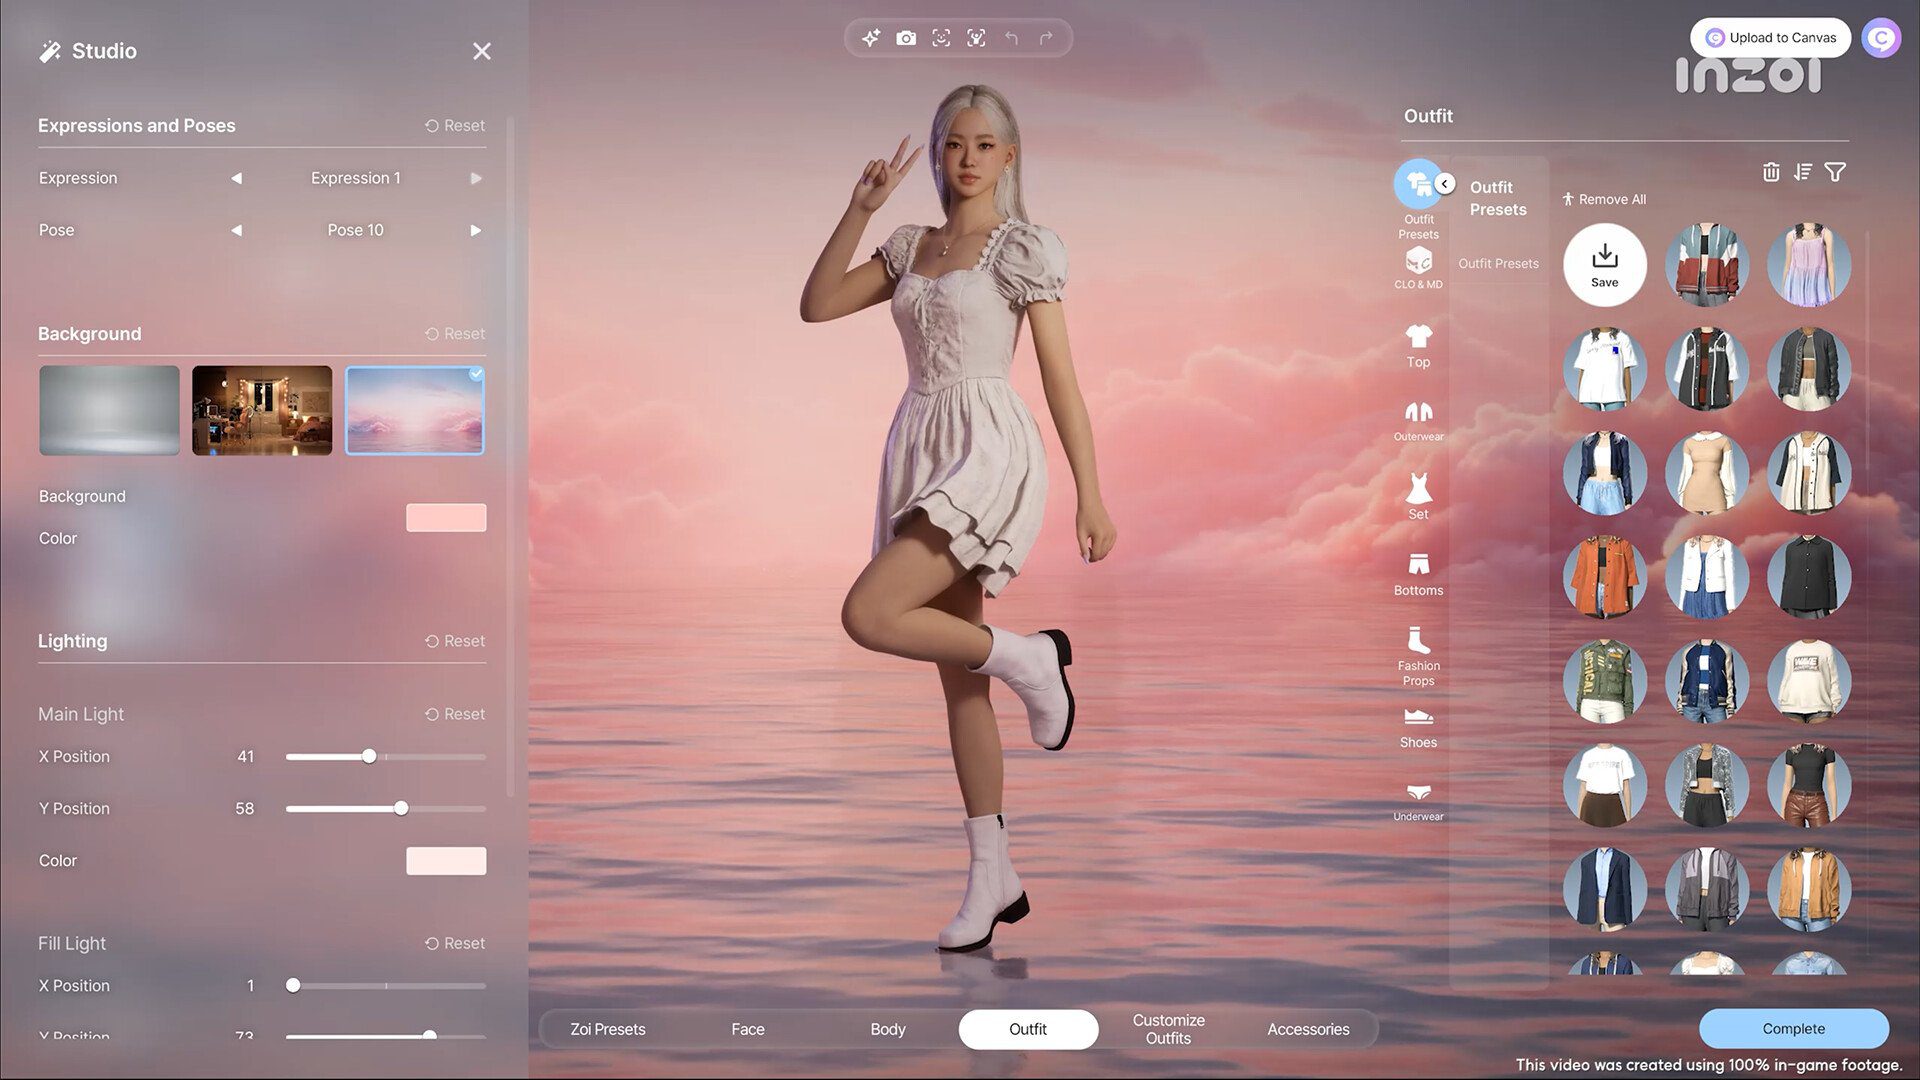Toggle expression direction left arrow
1920x1080 pixels.
coord(236,177)
